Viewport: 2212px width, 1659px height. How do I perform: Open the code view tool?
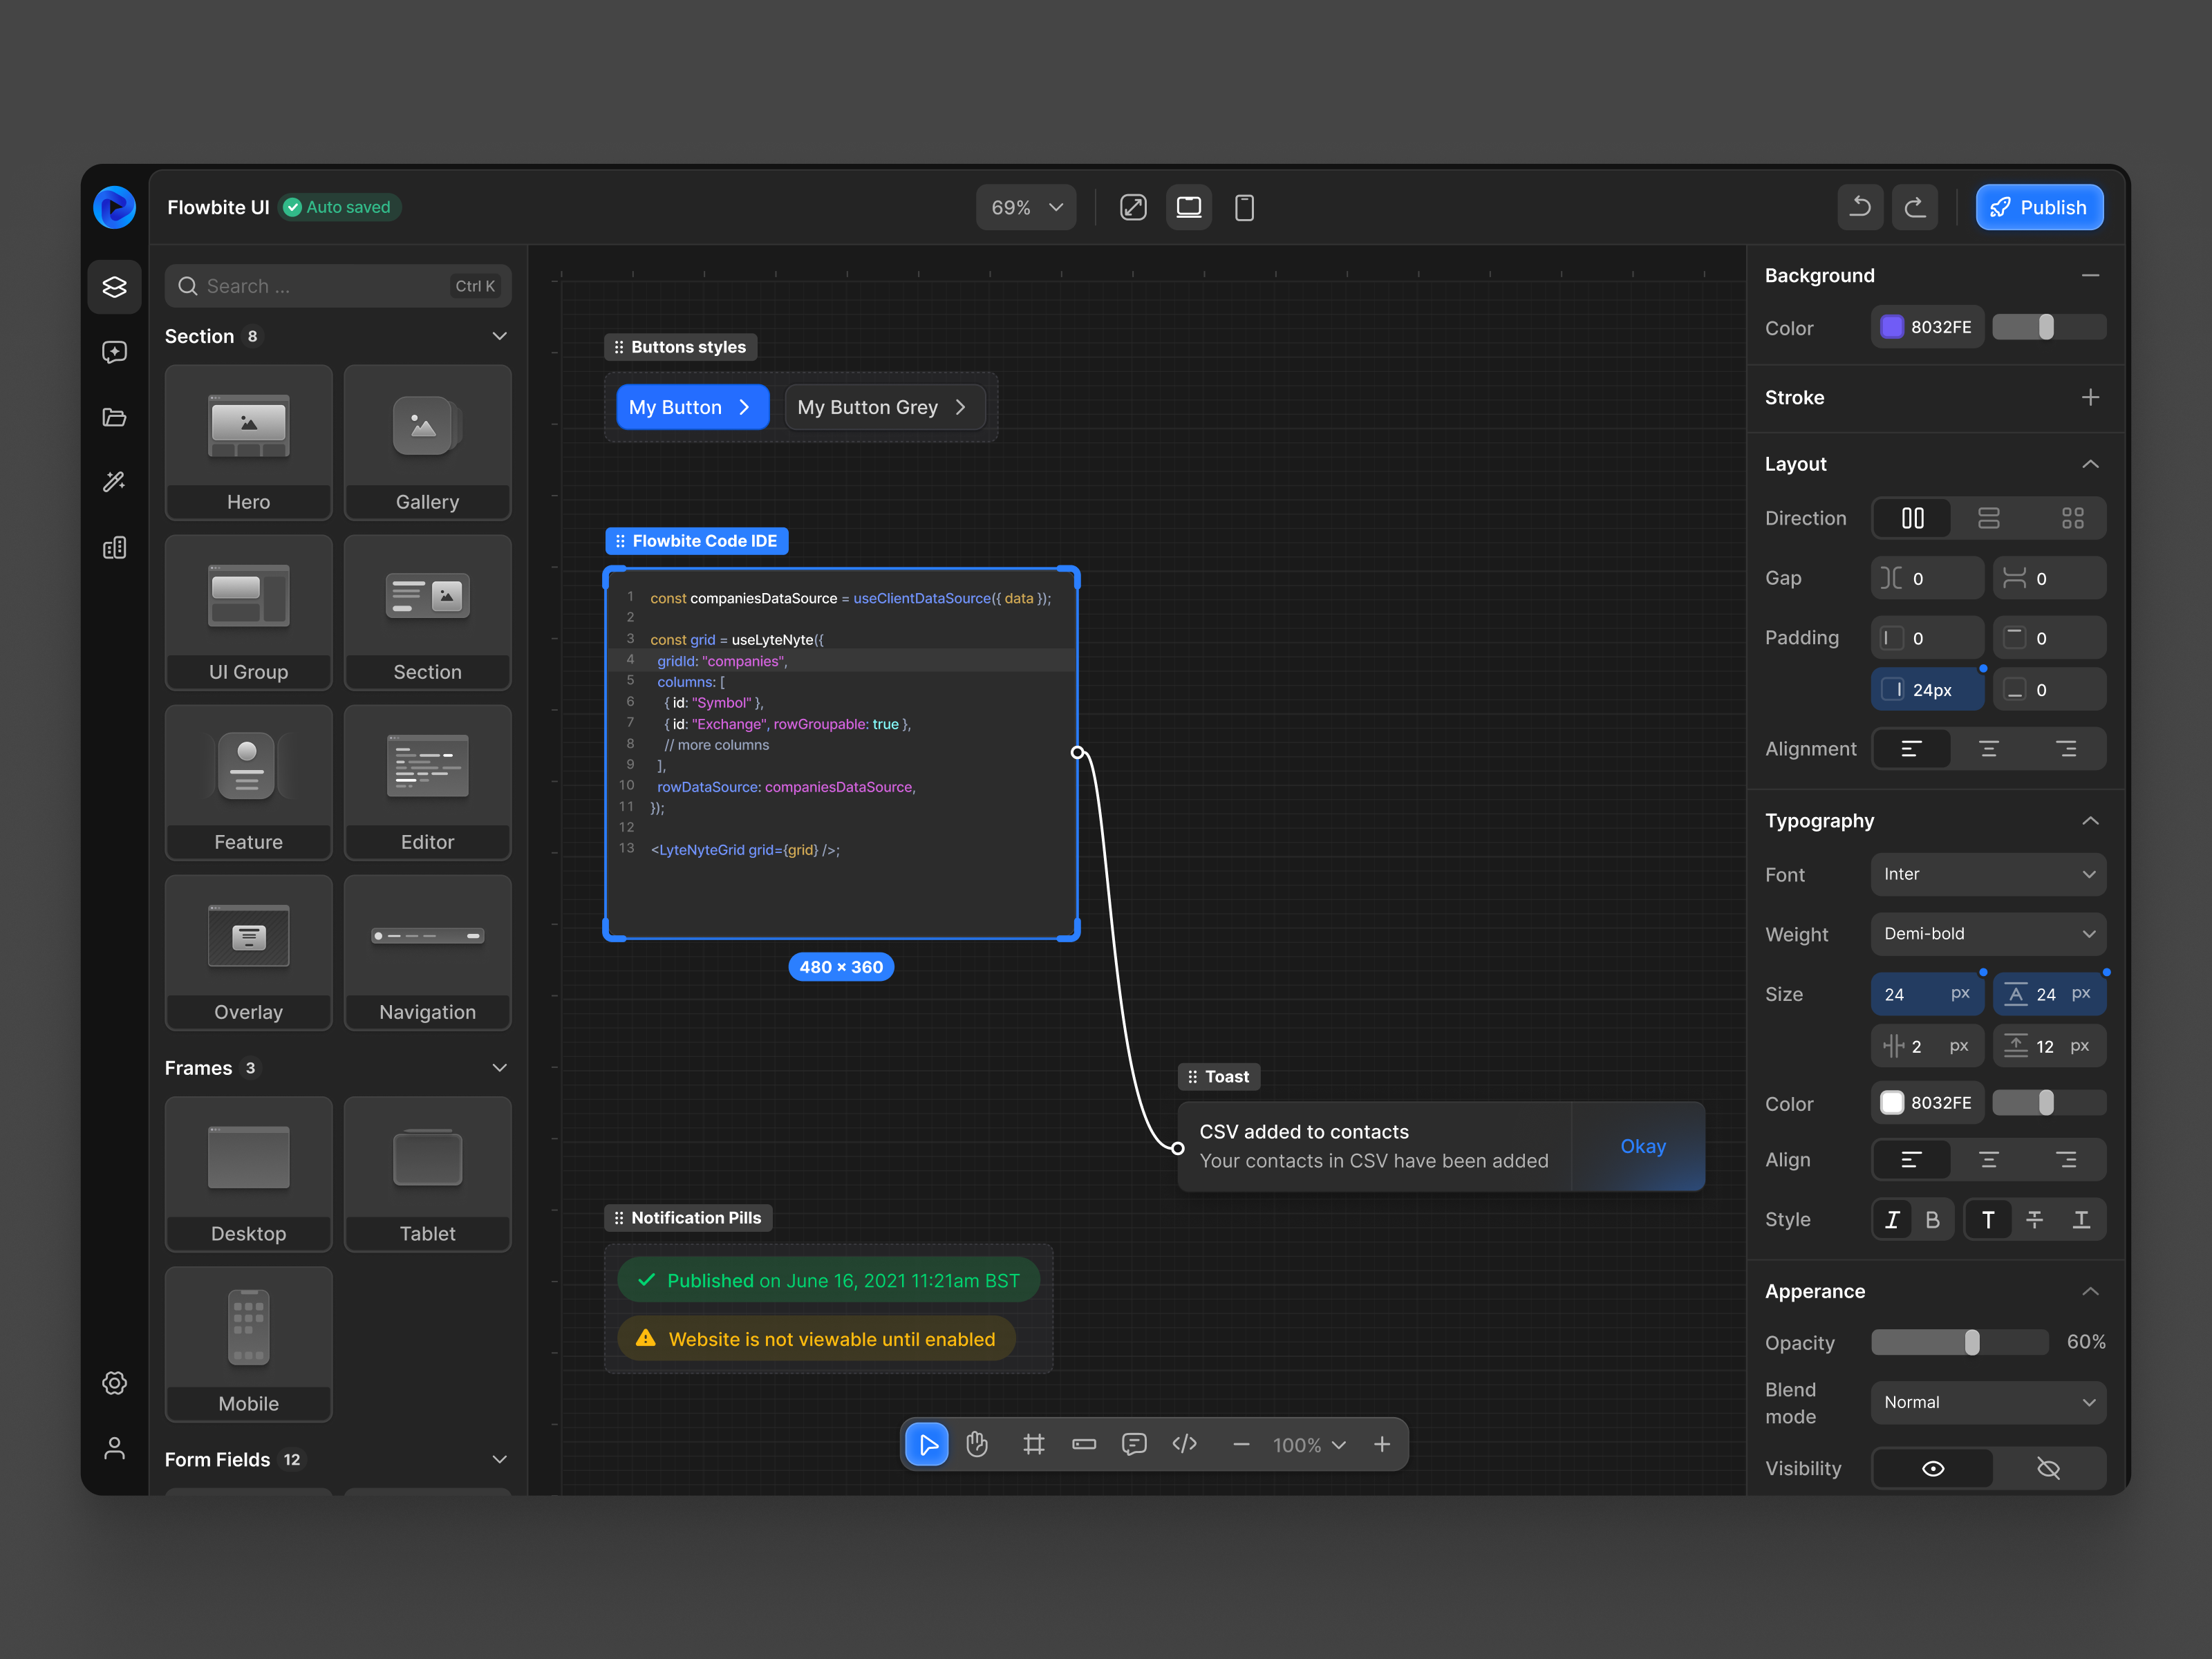coord(1184,1444)
